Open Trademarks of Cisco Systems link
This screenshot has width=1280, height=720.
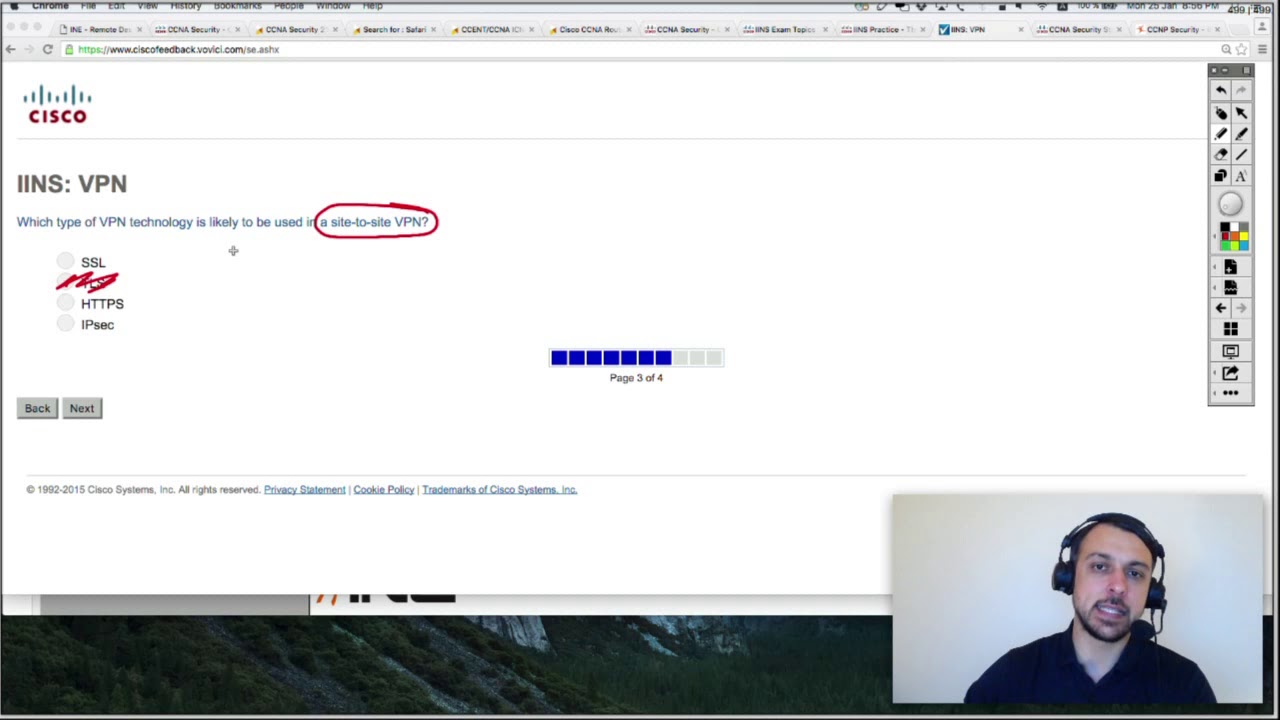pyautogui.click(x=499, y=489)
